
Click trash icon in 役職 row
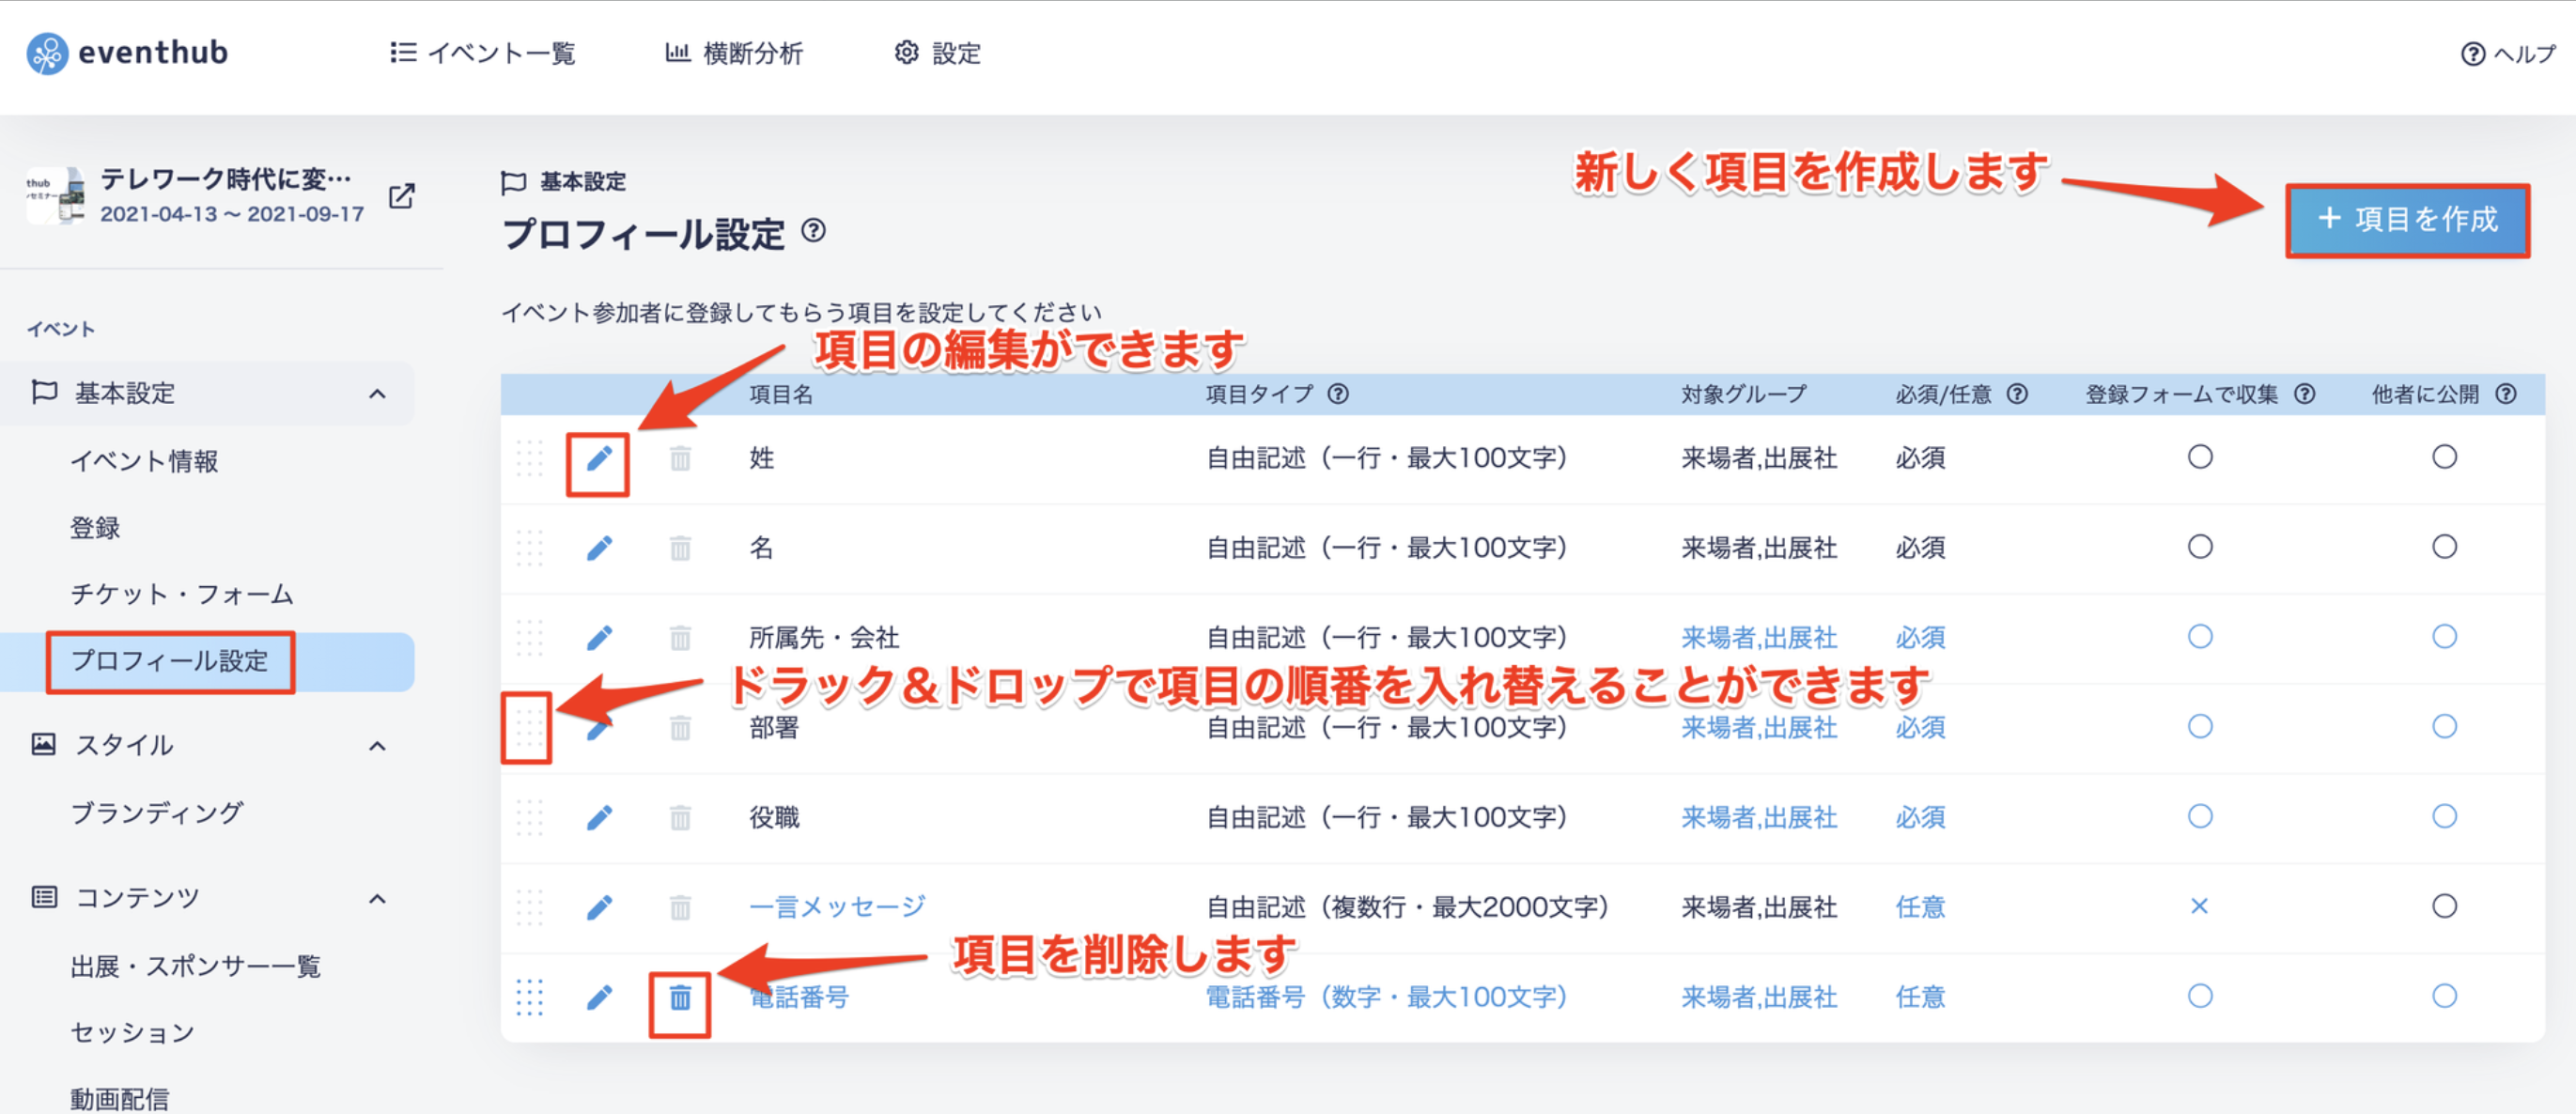[x=680, y=818]
